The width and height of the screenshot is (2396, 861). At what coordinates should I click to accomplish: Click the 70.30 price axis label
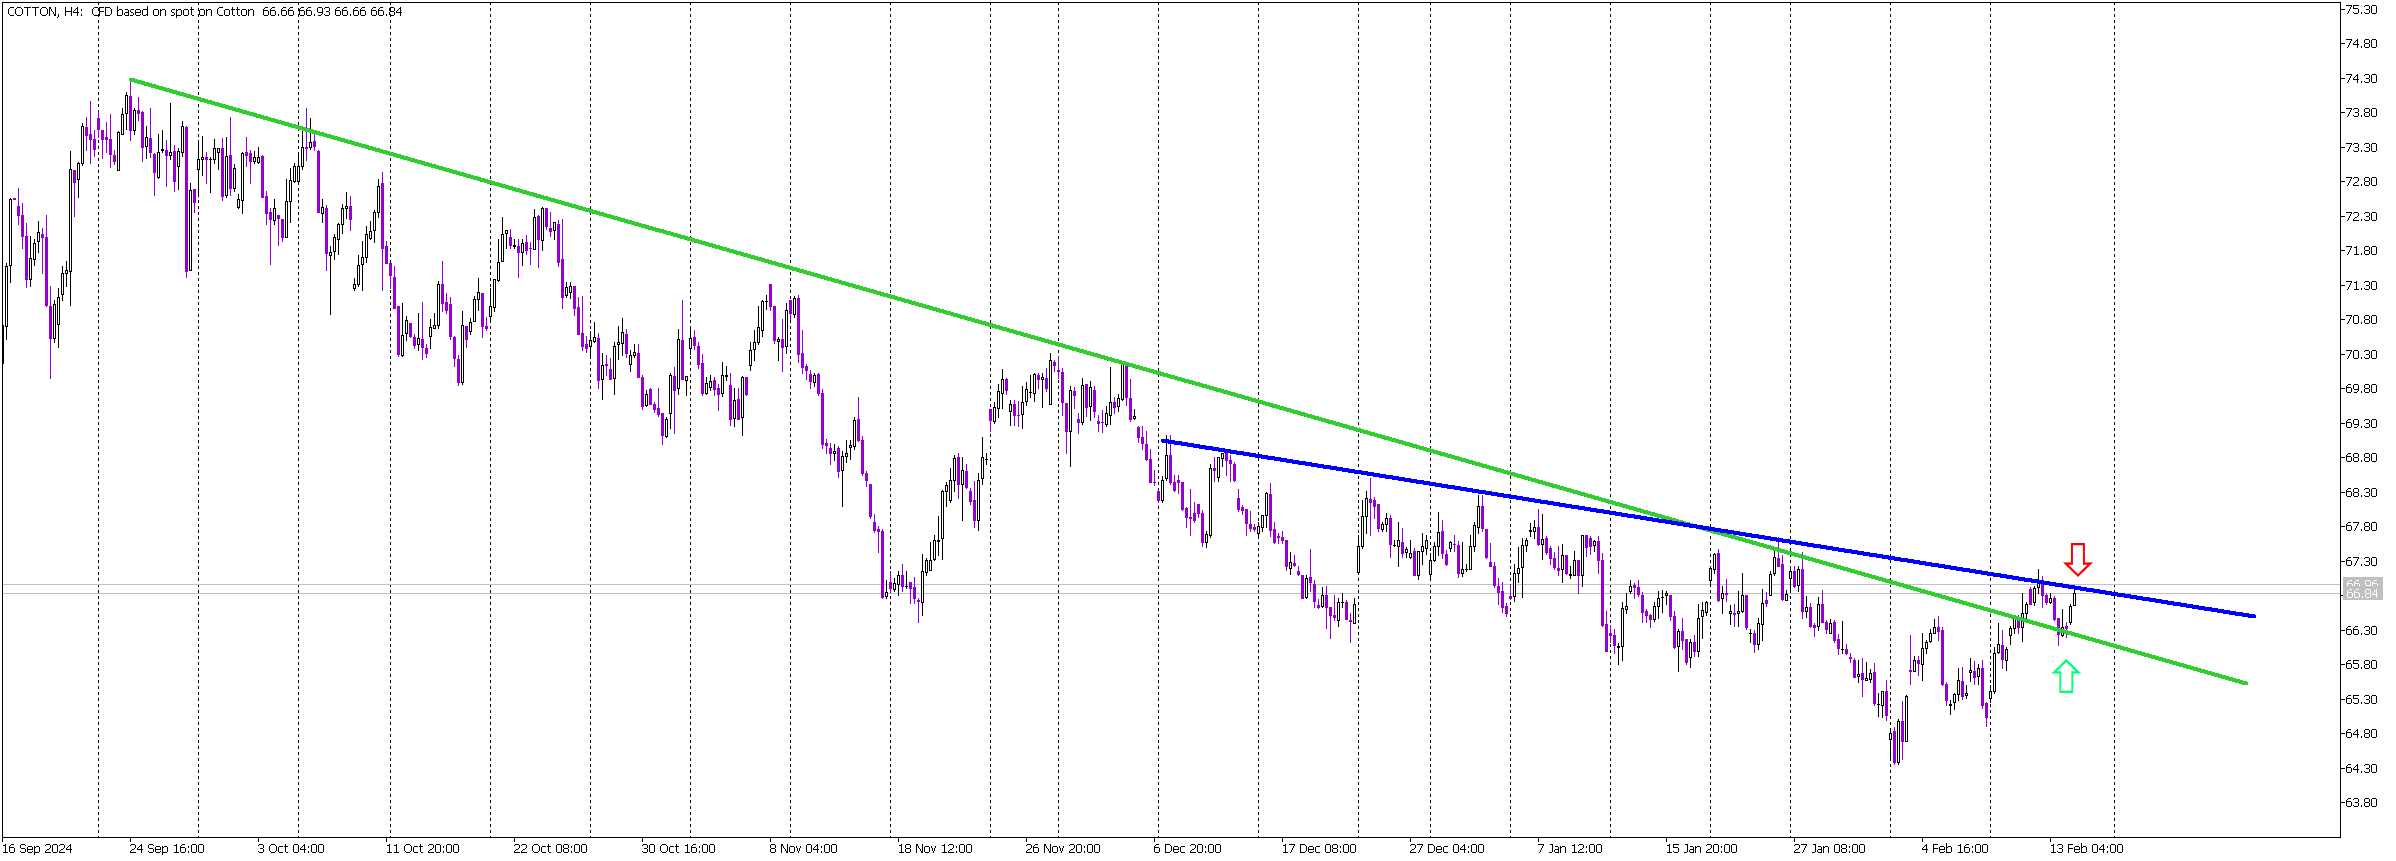(2363, 355)
